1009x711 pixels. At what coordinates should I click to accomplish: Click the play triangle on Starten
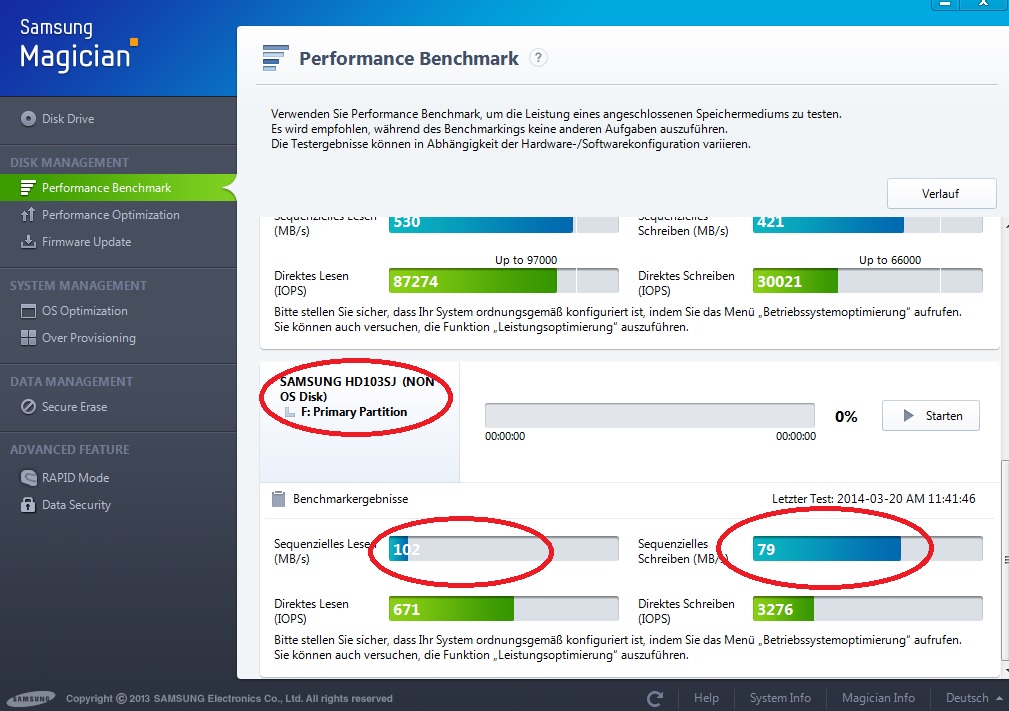(x=908, y=416)
